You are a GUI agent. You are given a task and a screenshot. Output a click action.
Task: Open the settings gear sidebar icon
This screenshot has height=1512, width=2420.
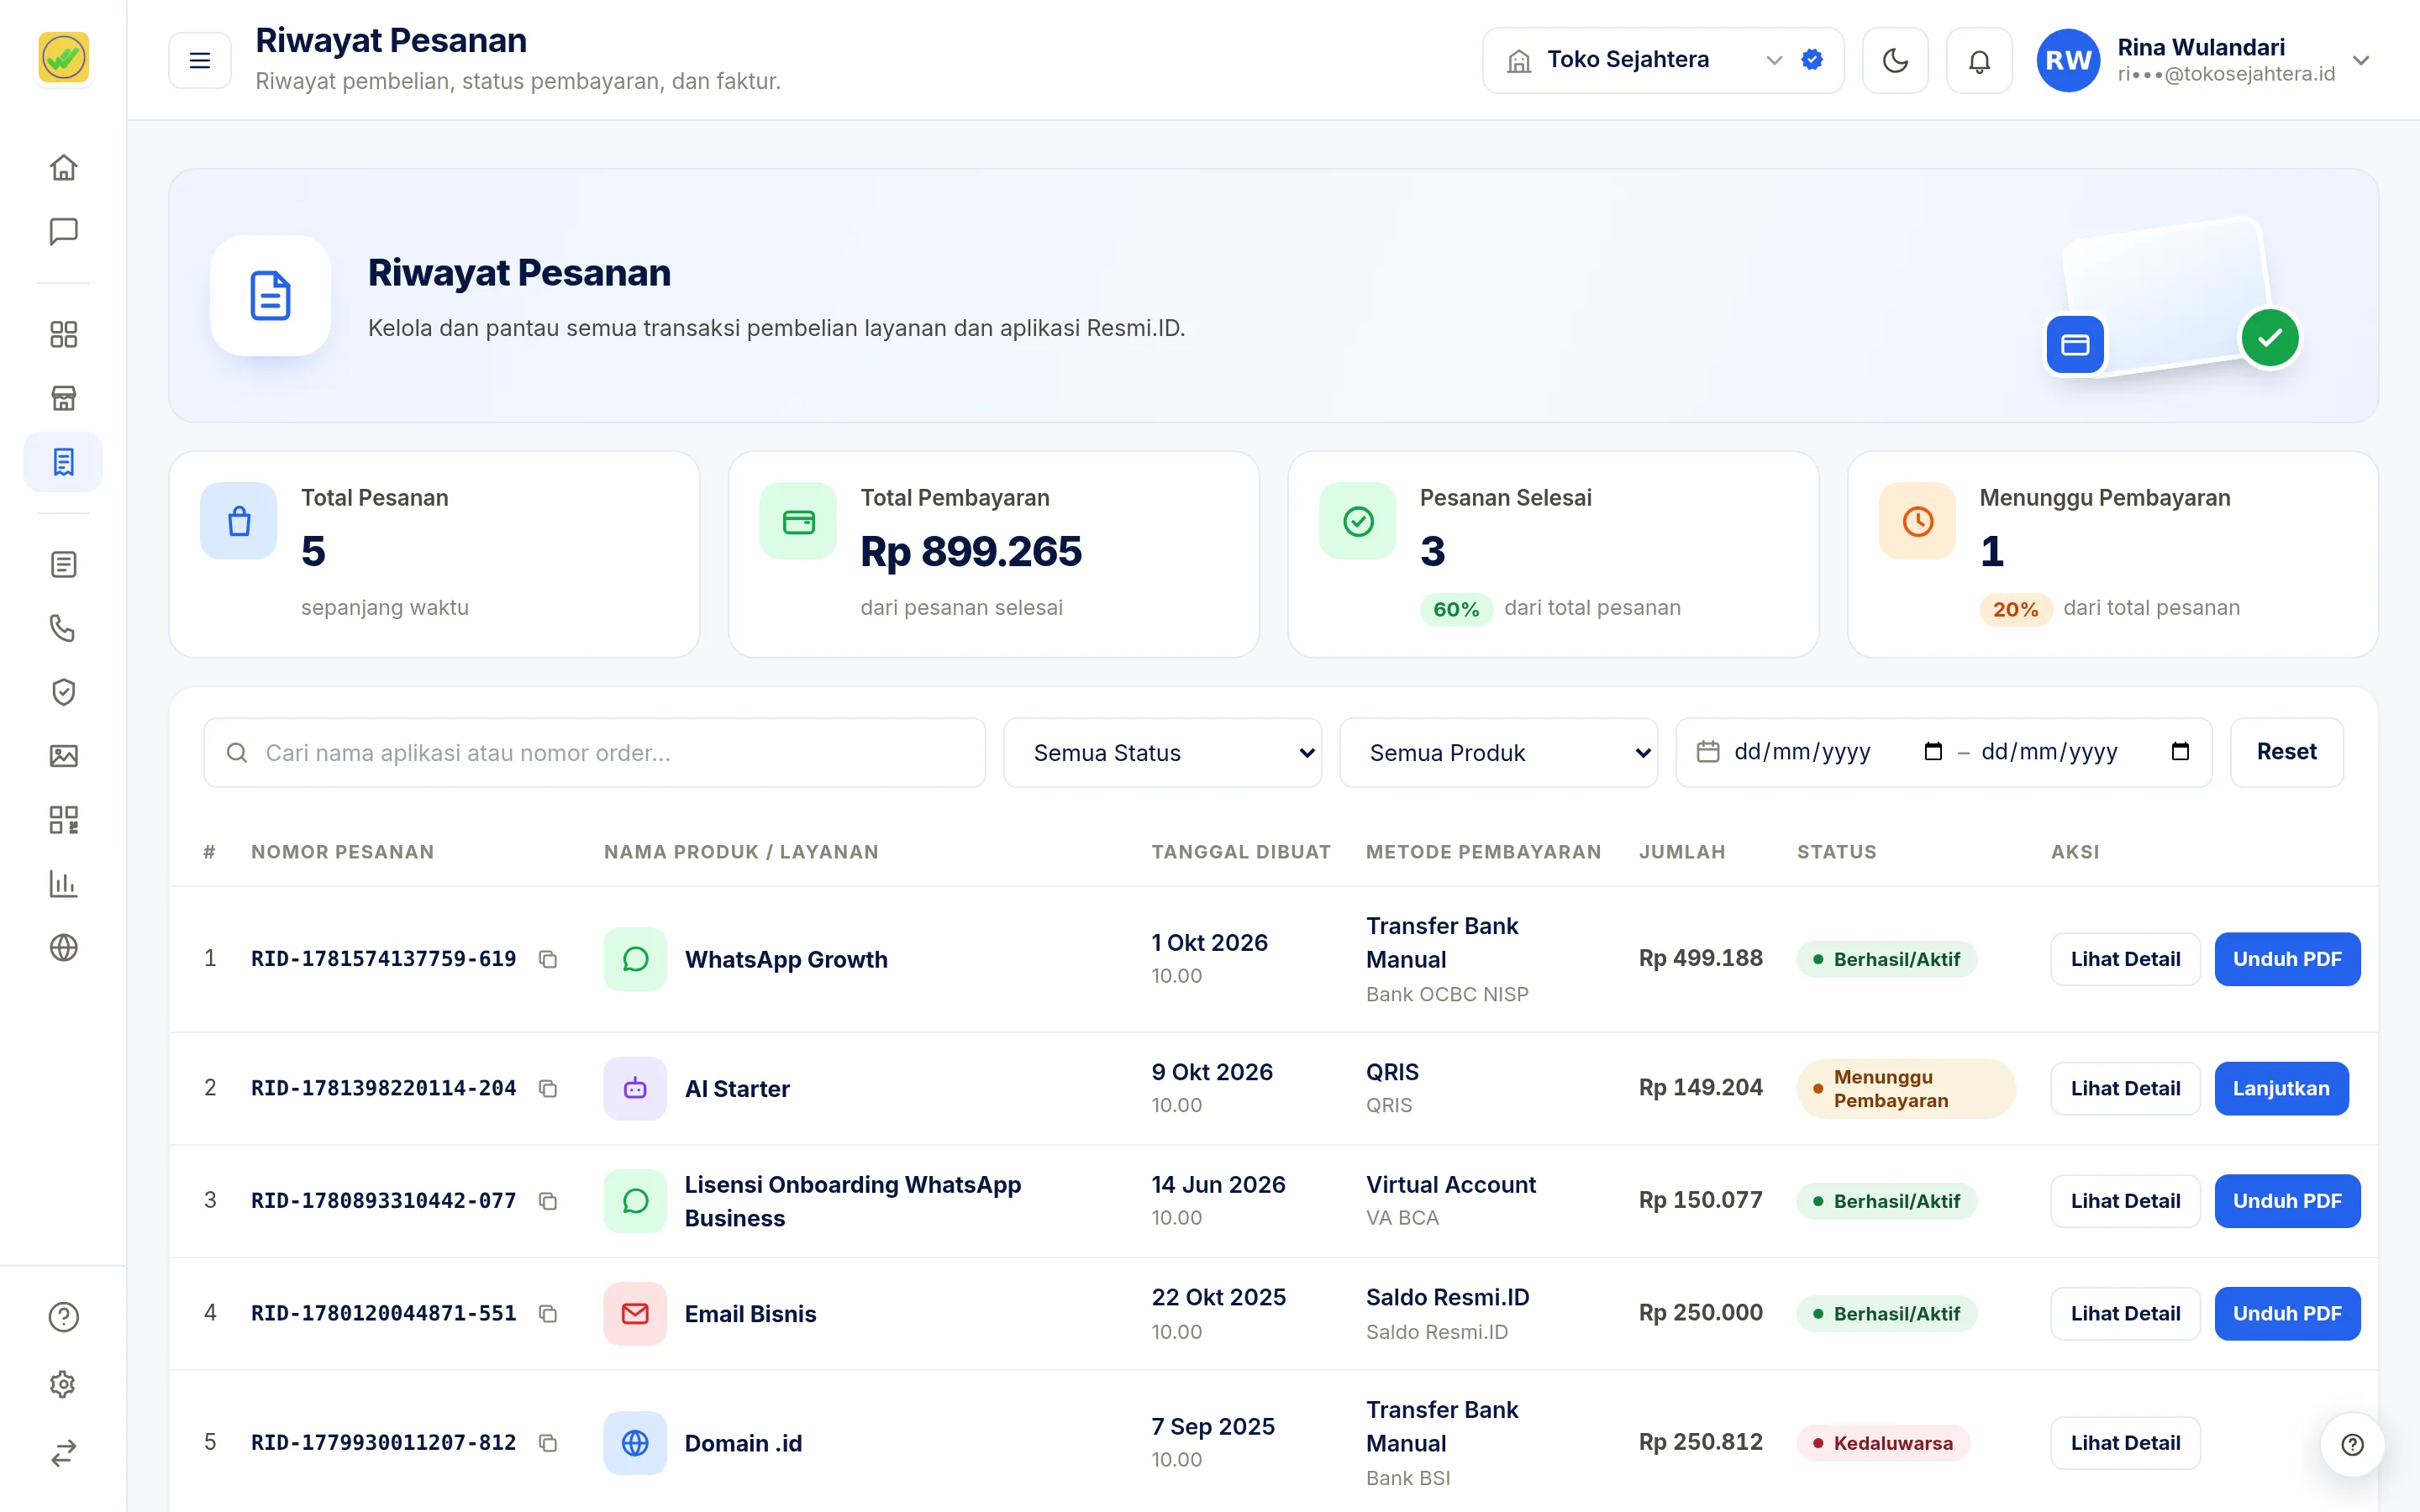pos(63,1384)
